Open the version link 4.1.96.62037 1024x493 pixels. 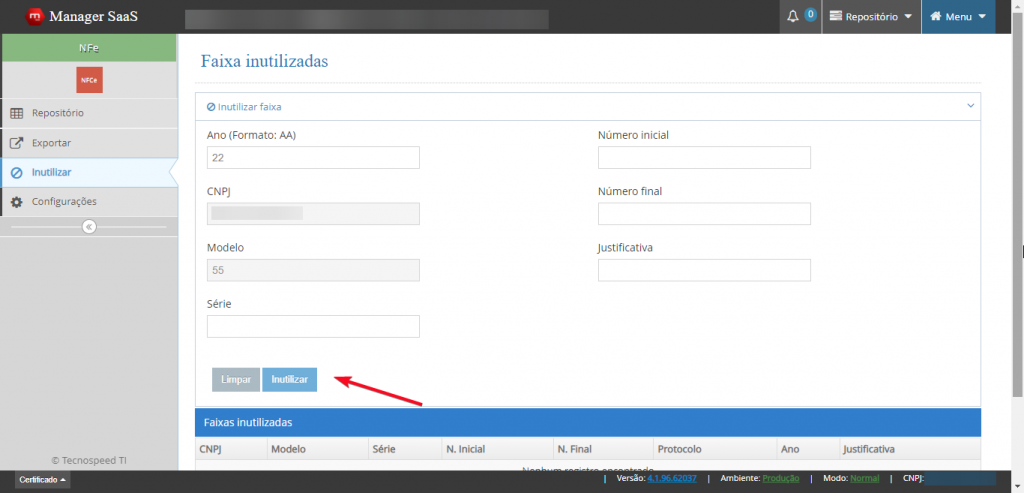672,479
